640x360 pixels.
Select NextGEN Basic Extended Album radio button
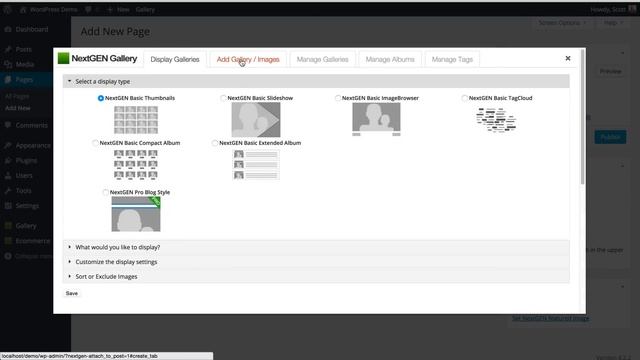(215, 143)
